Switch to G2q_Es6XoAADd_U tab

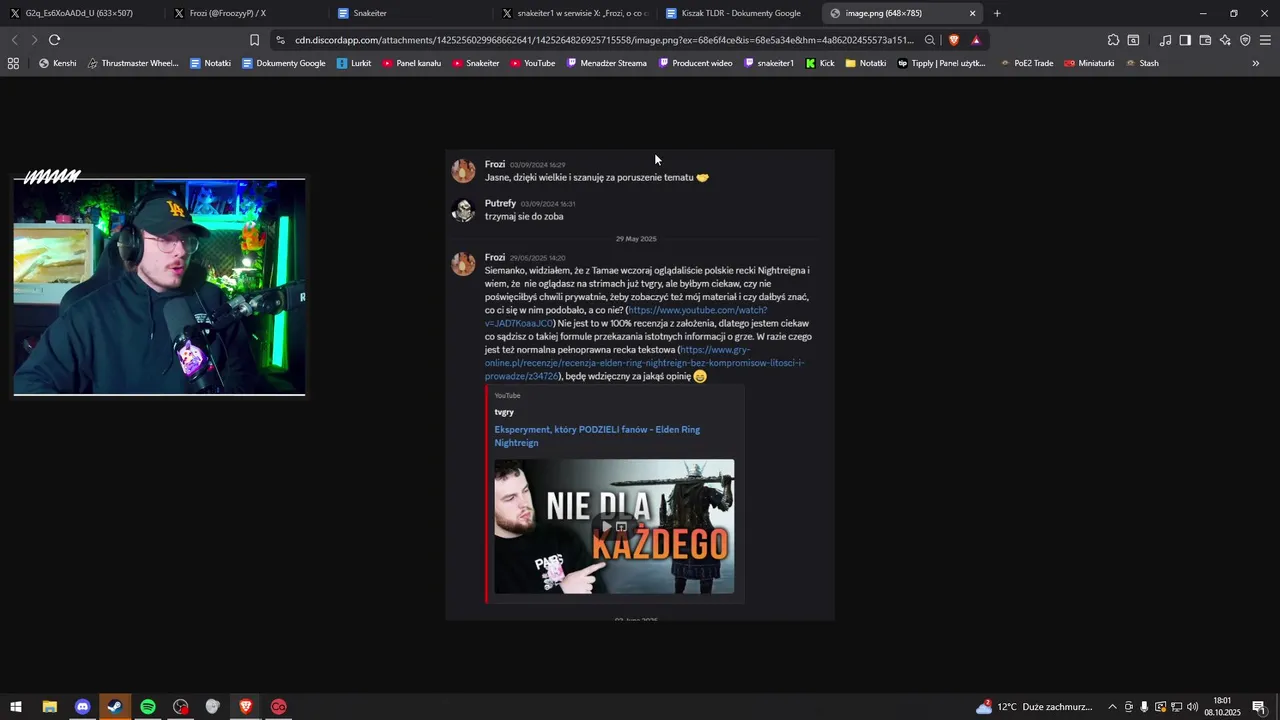coord(82,13)
